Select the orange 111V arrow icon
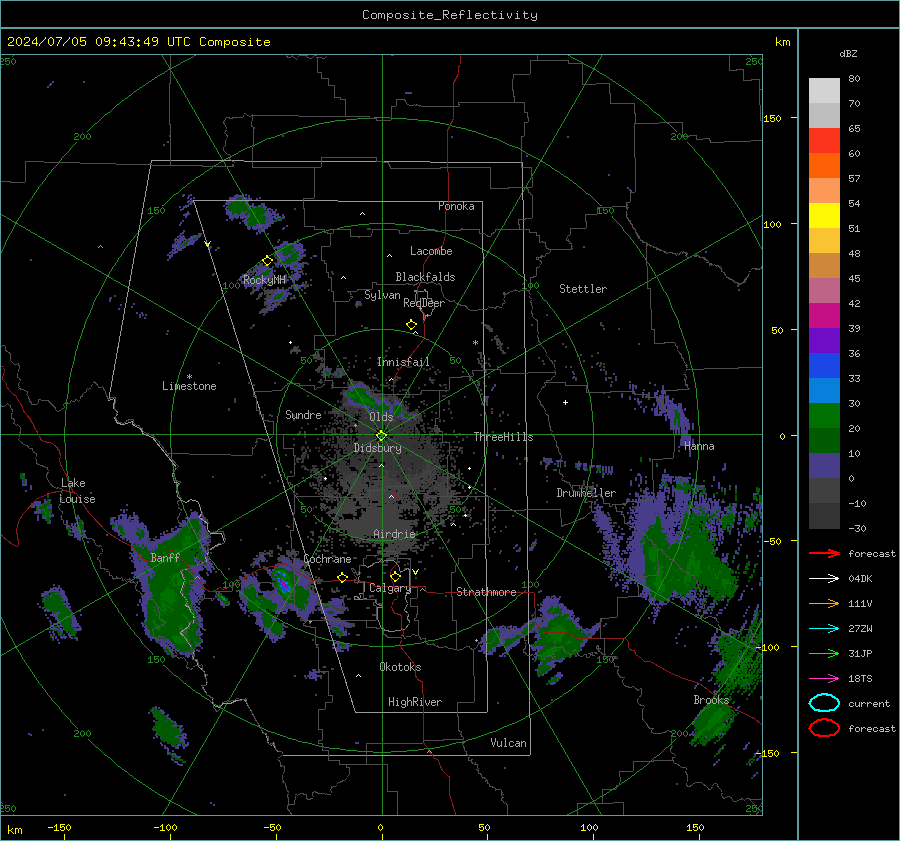Screen dimensions: 900x841 (x=824, y=603)
